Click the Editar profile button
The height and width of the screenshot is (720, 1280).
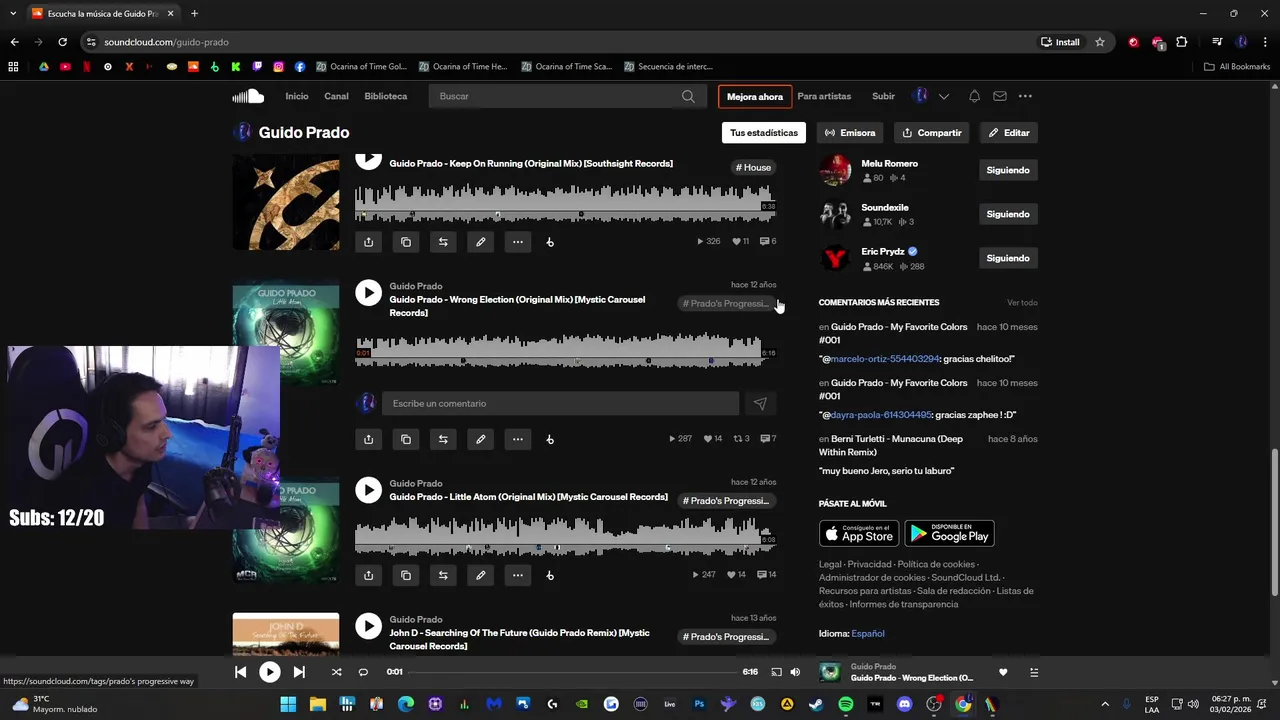tap(1009, 132)
